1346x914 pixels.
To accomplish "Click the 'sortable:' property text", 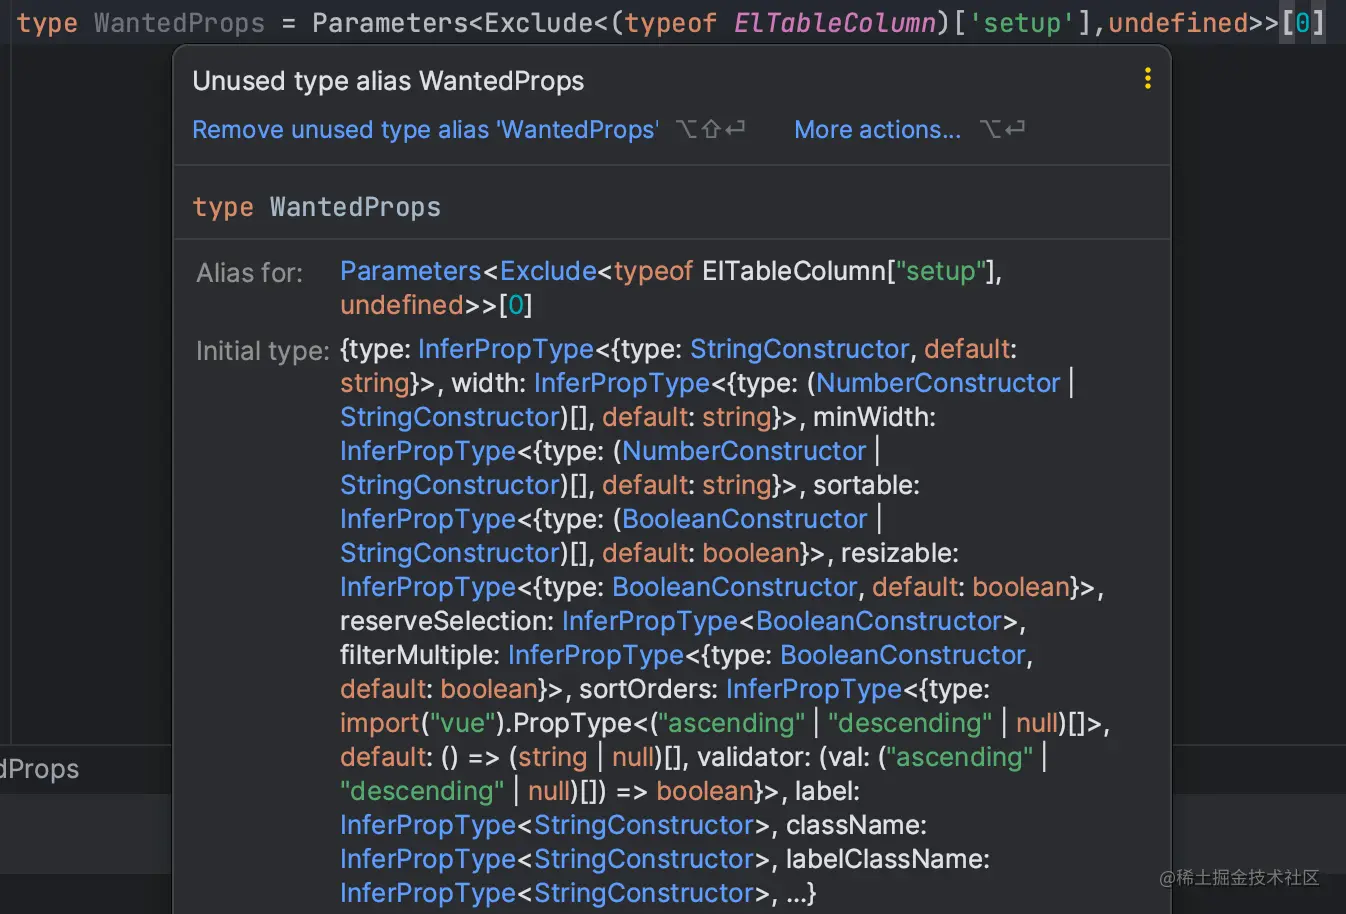I will click(x=866, y=485).
